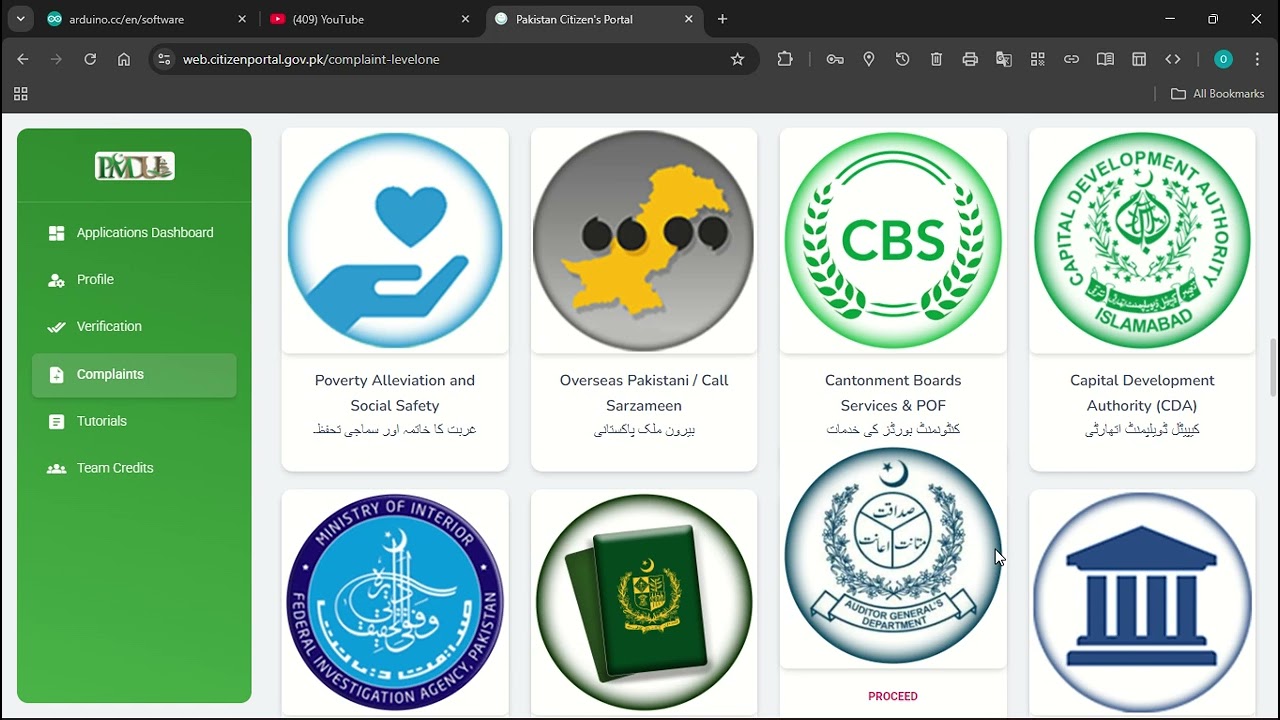Open the QR code extension

pos(1038,59)
